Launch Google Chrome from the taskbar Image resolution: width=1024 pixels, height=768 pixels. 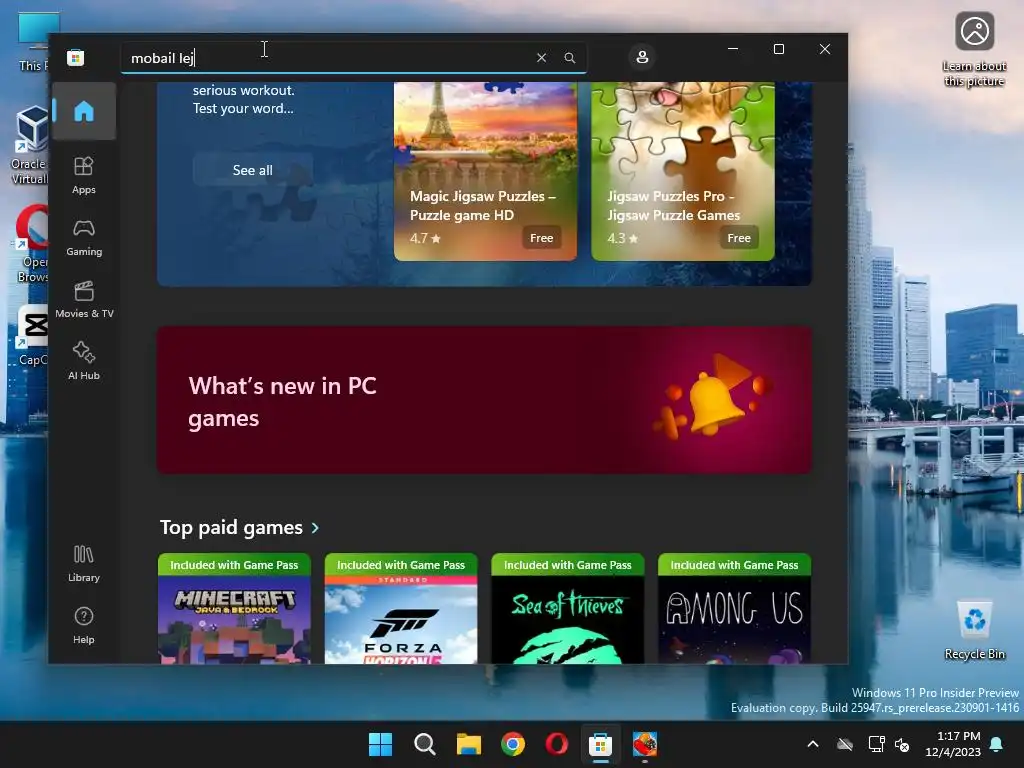pos(513,744)
